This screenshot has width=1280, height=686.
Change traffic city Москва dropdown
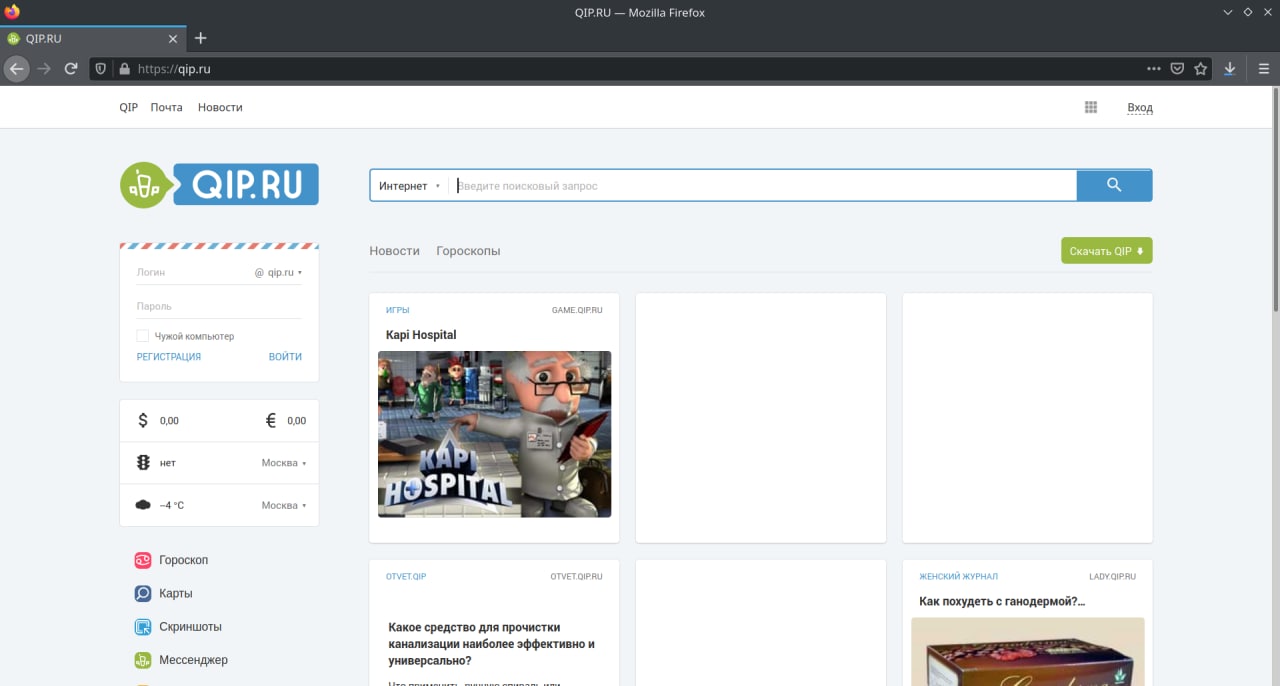pos(284,463)
